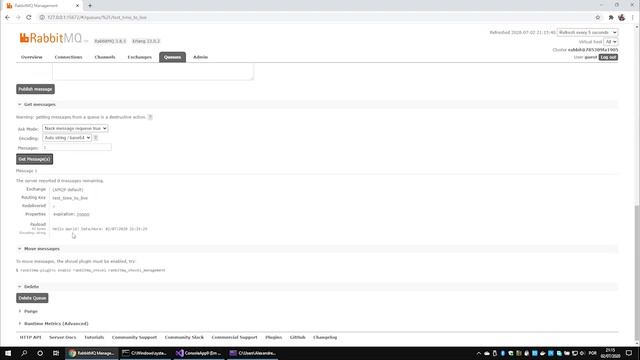Close the RabbitMQ Management tab

click(x=78, y=6)
